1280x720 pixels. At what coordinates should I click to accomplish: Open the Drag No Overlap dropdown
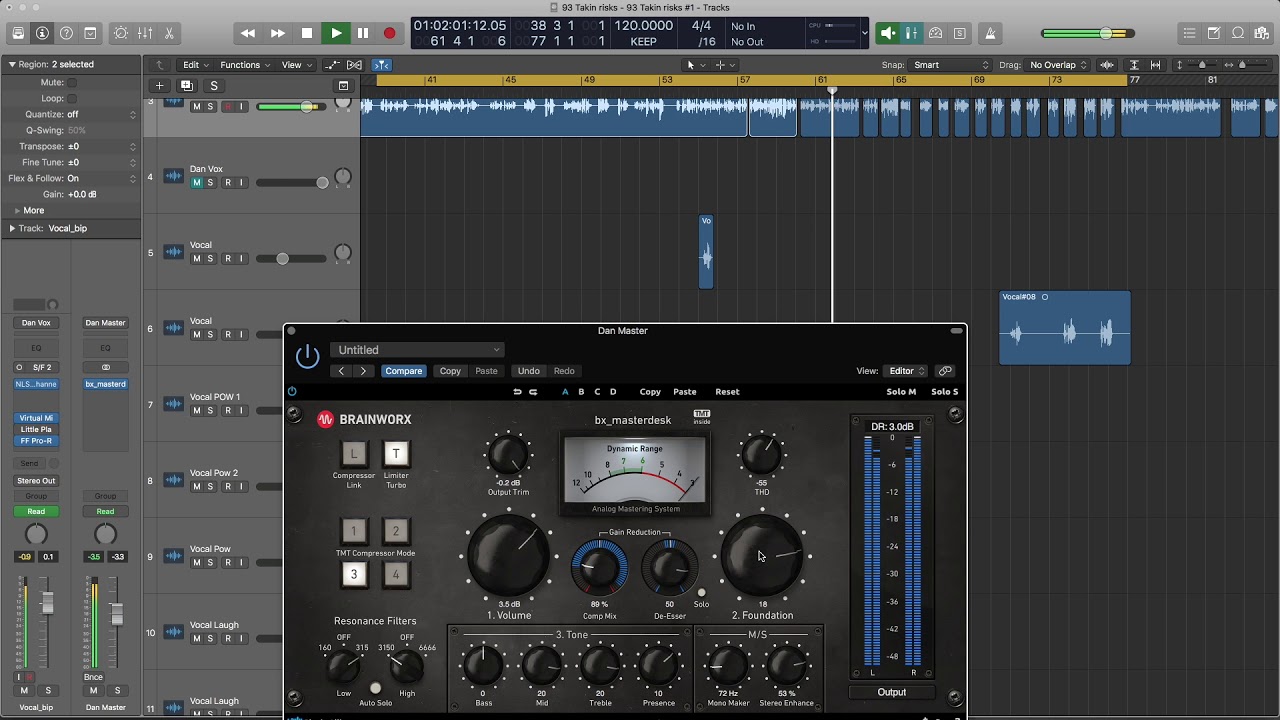point(1058,65)
